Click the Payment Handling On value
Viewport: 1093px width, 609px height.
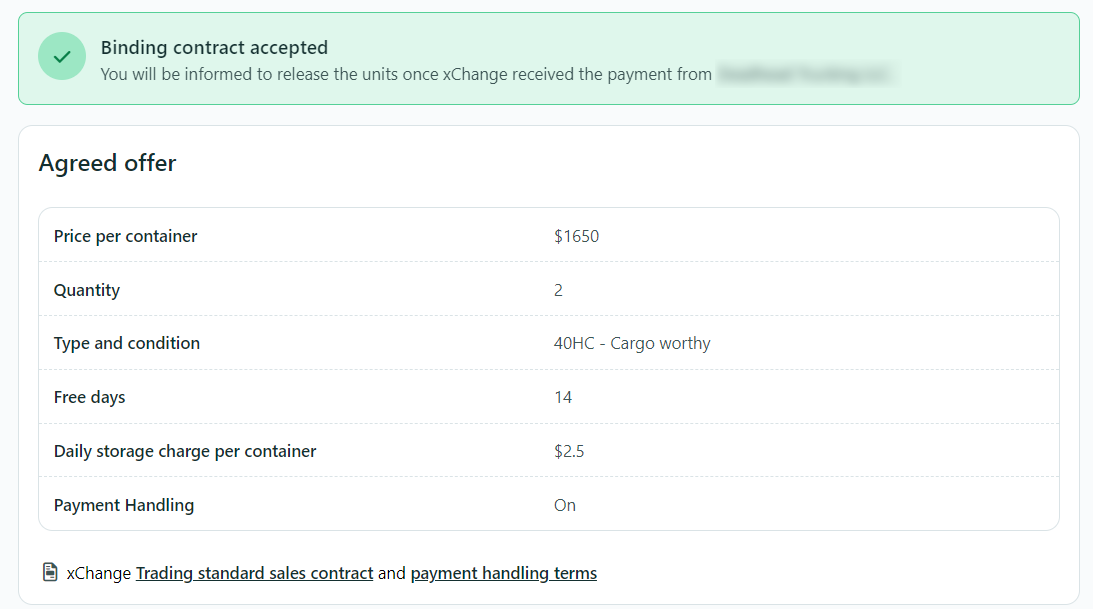(x=565, y=505)
